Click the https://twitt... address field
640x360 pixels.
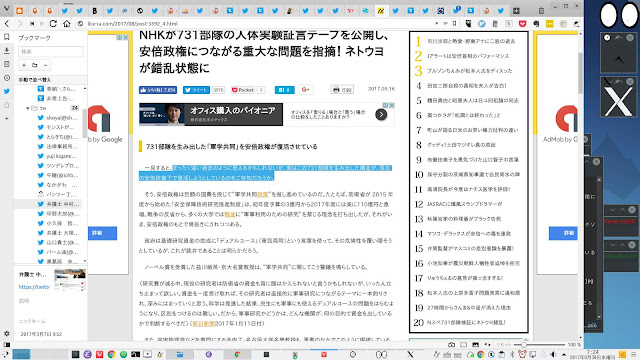[34, 287]
